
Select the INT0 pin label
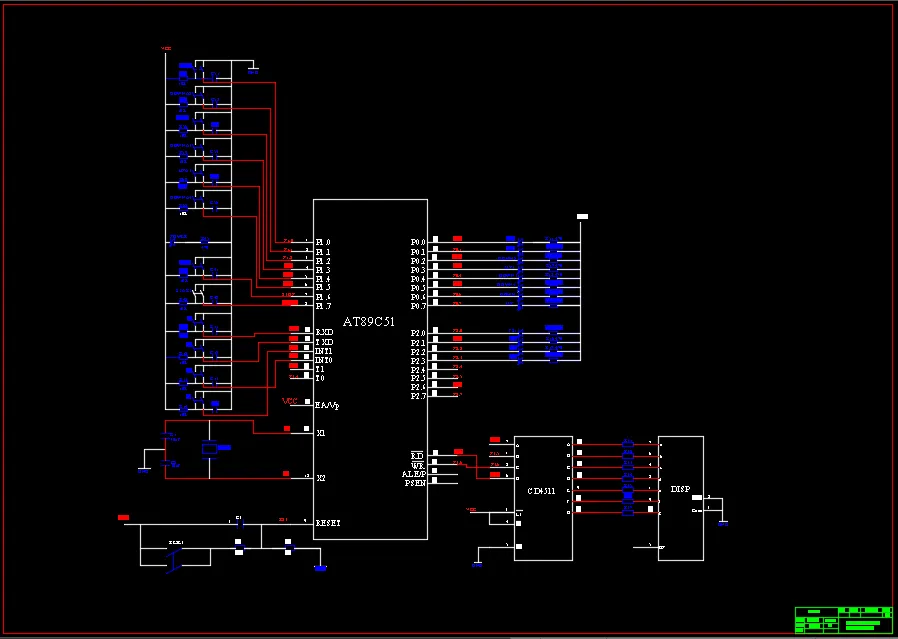click(x=324, y=360)
